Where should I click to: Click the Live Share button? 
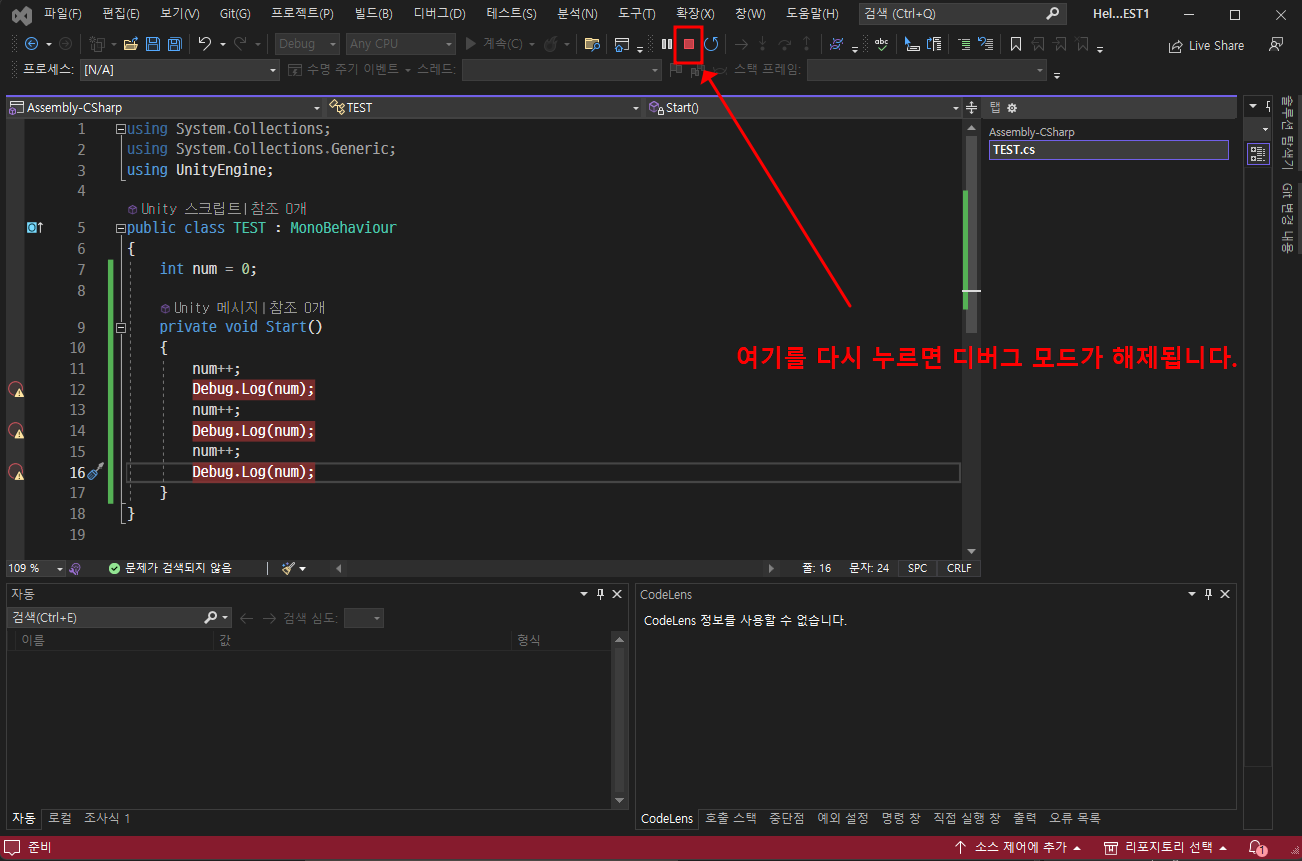coord(1206,46)
